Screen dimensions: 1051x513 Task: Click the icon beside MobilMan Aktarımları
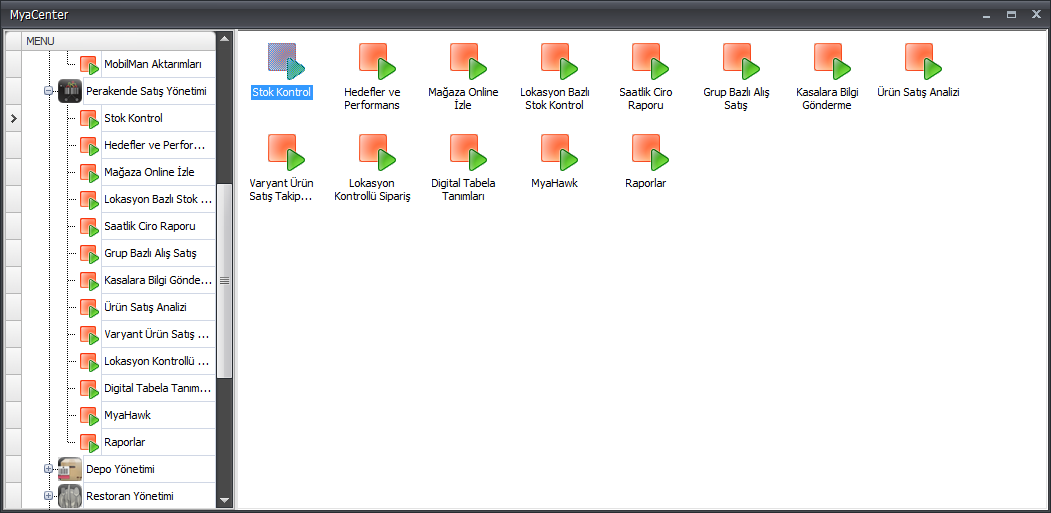tap(90, 64)
